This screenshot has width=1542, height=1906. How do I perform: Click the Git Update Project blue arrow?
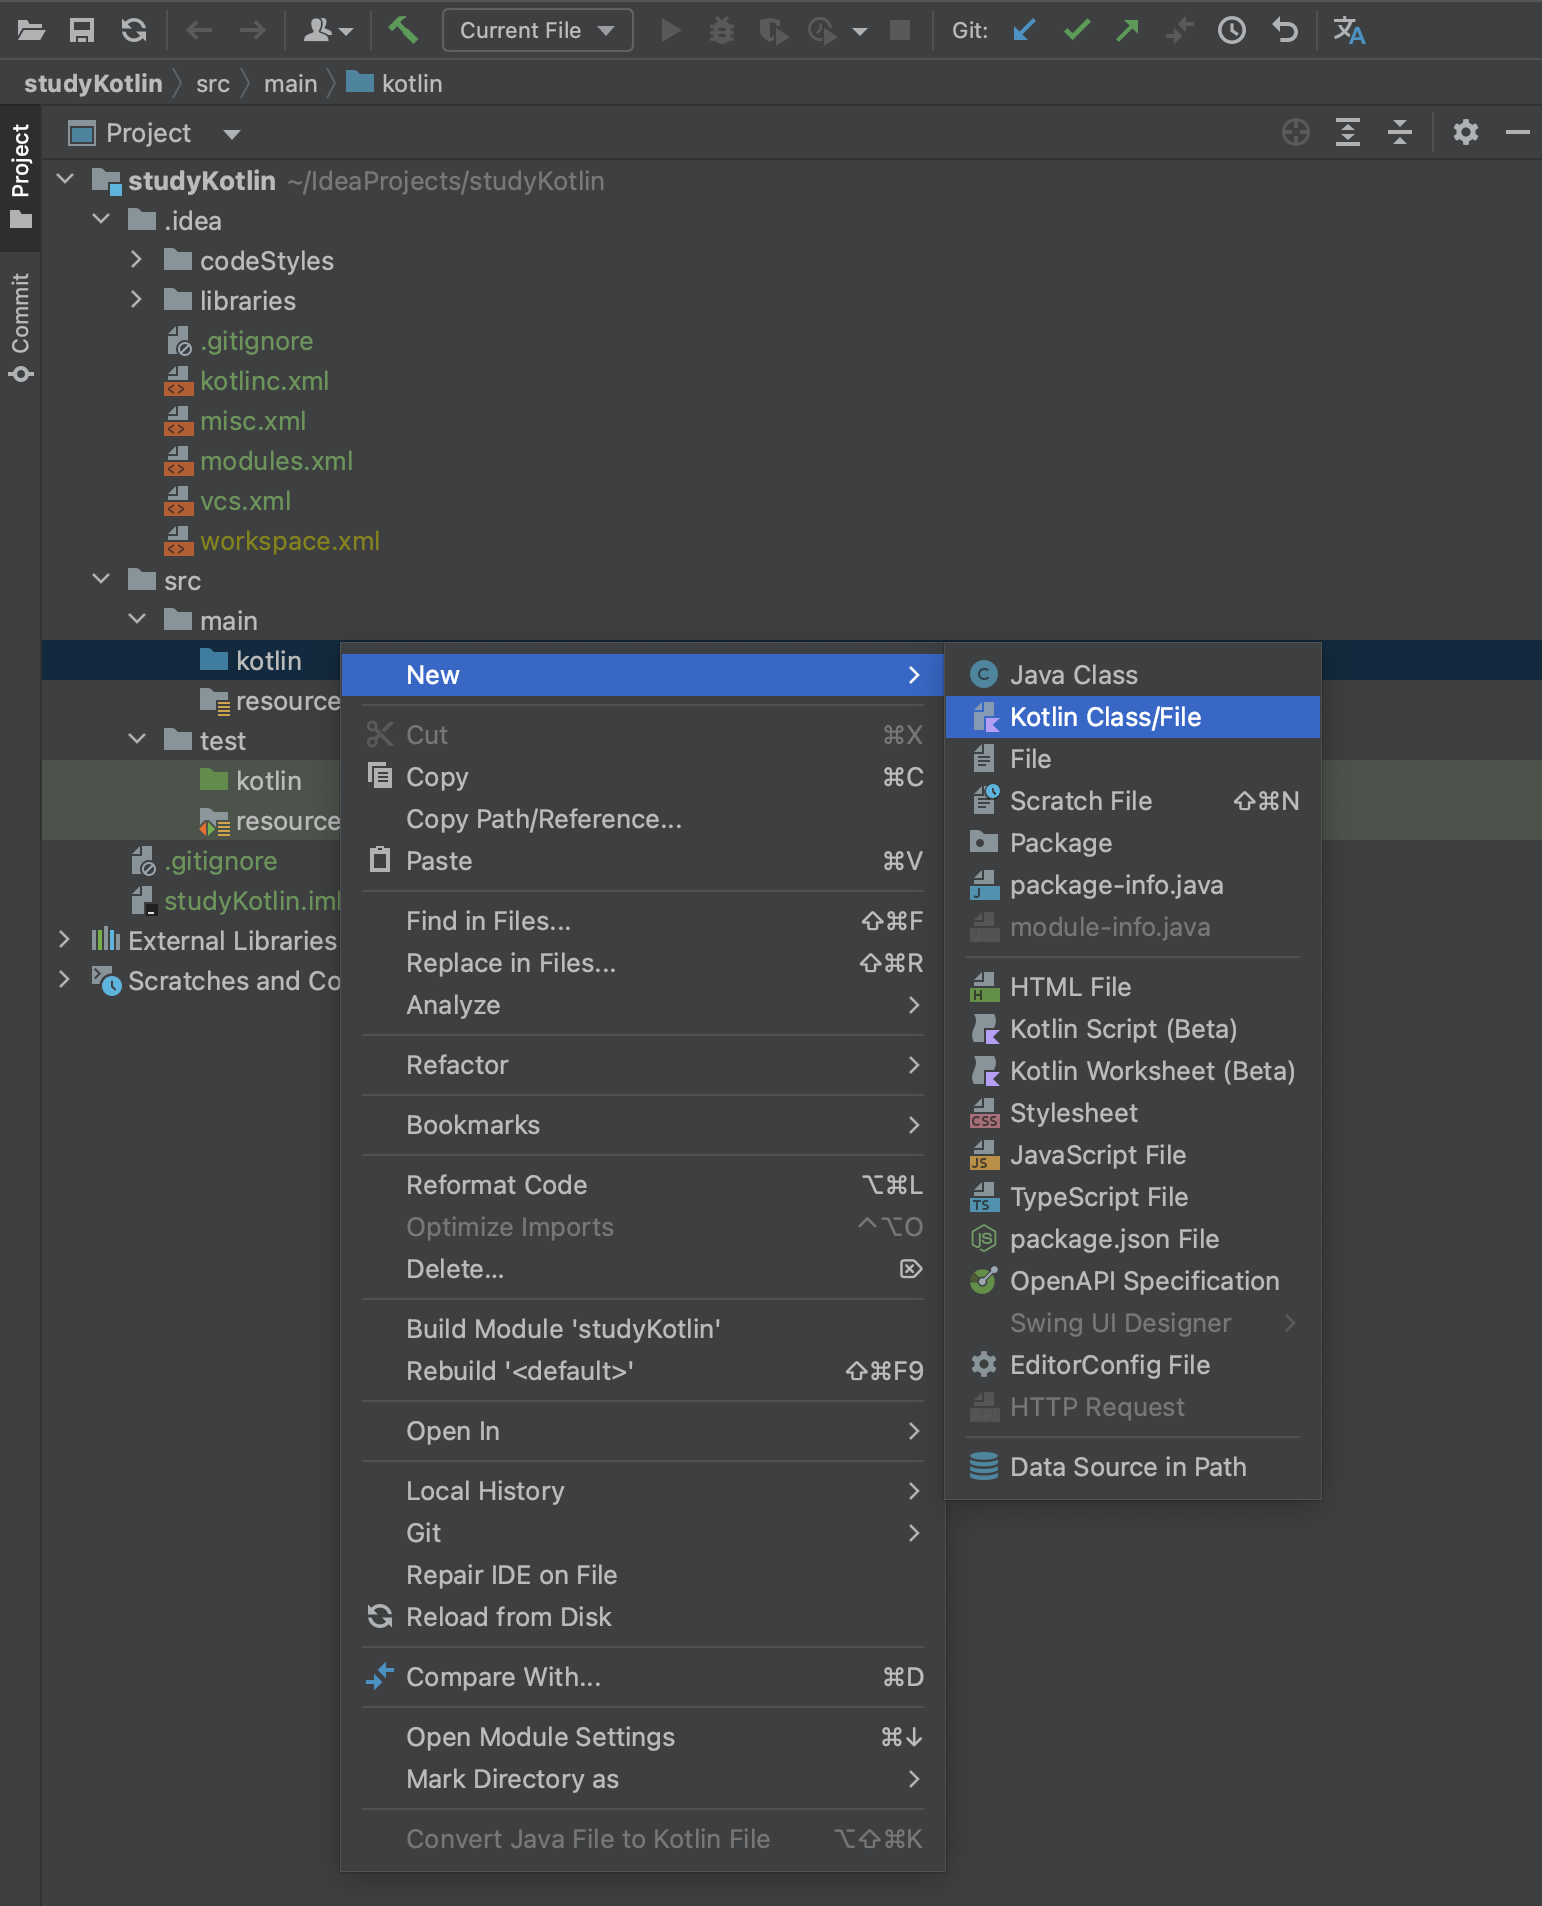(x=1024, y=31)
